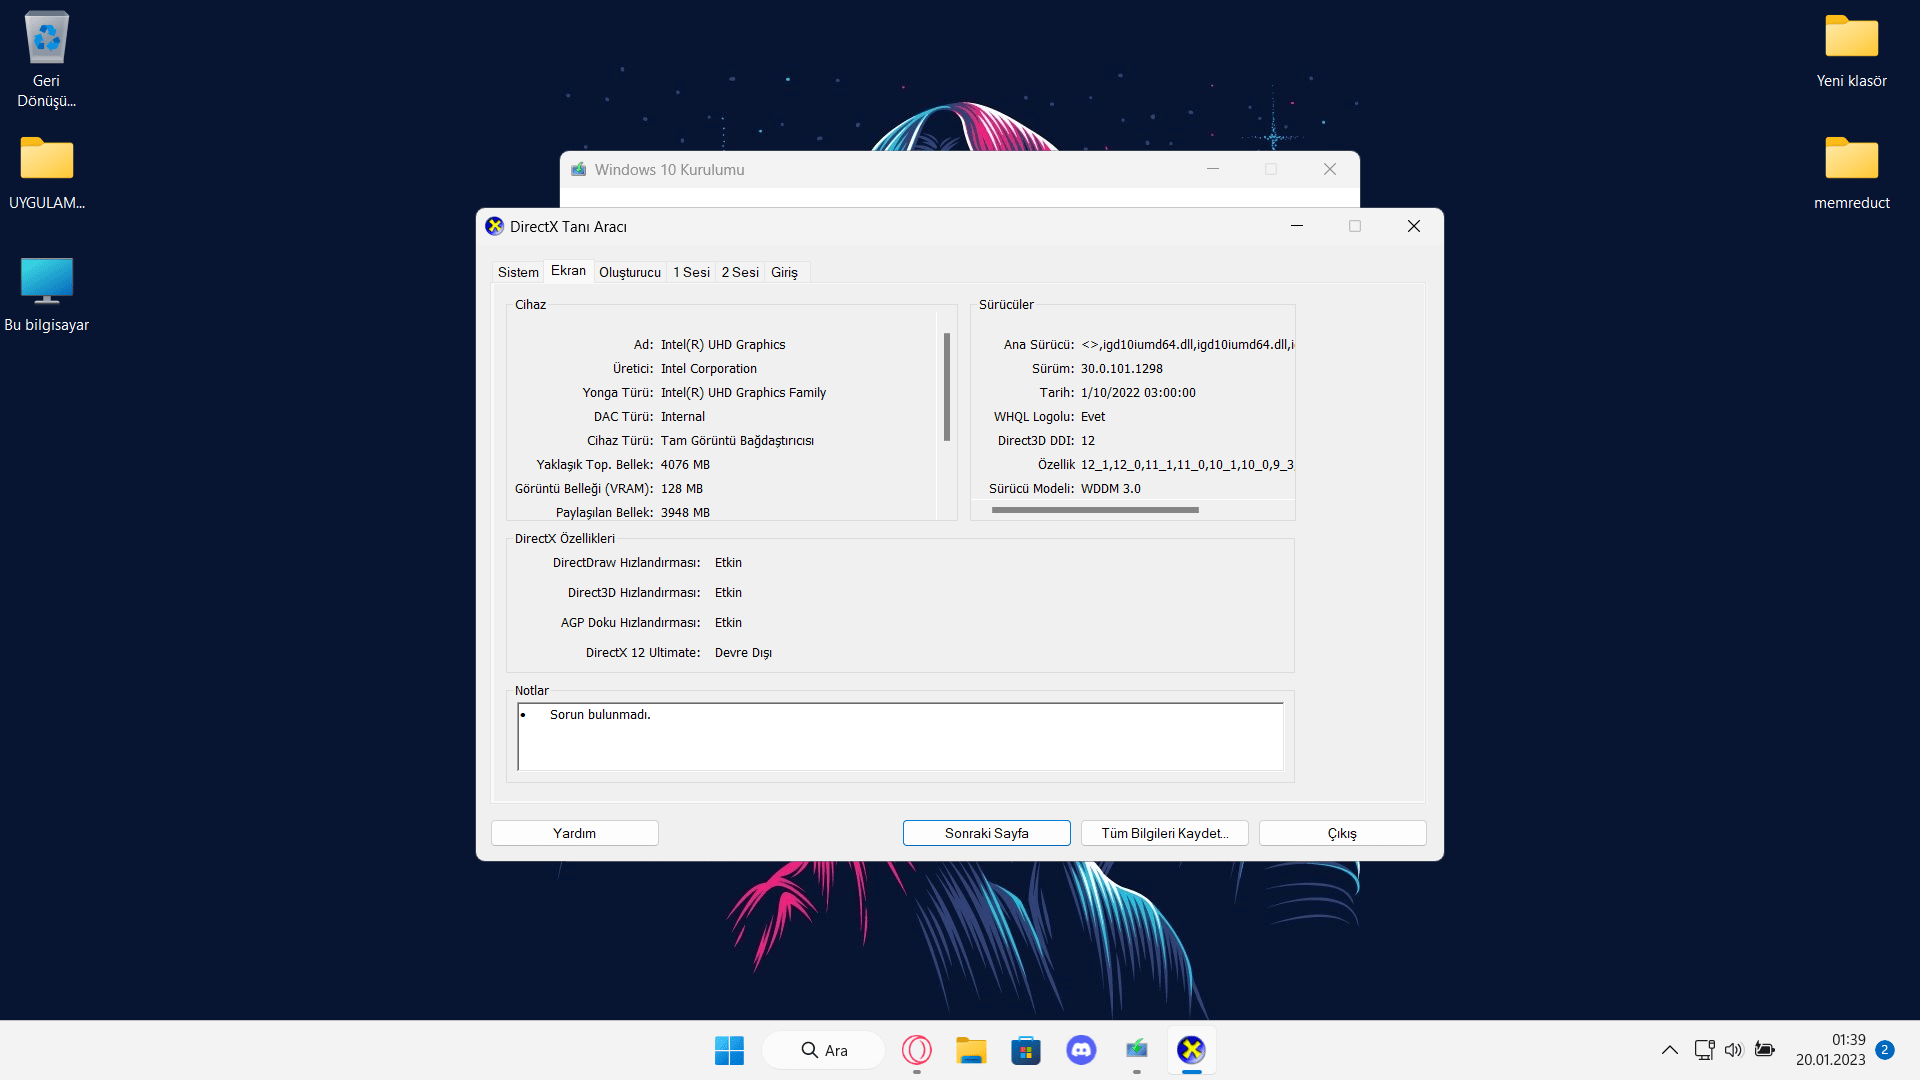The image size is (1920, 1080).
Task: Click the DirectX diagnostic taskbar icon
Action: tap(1191, 1050)
